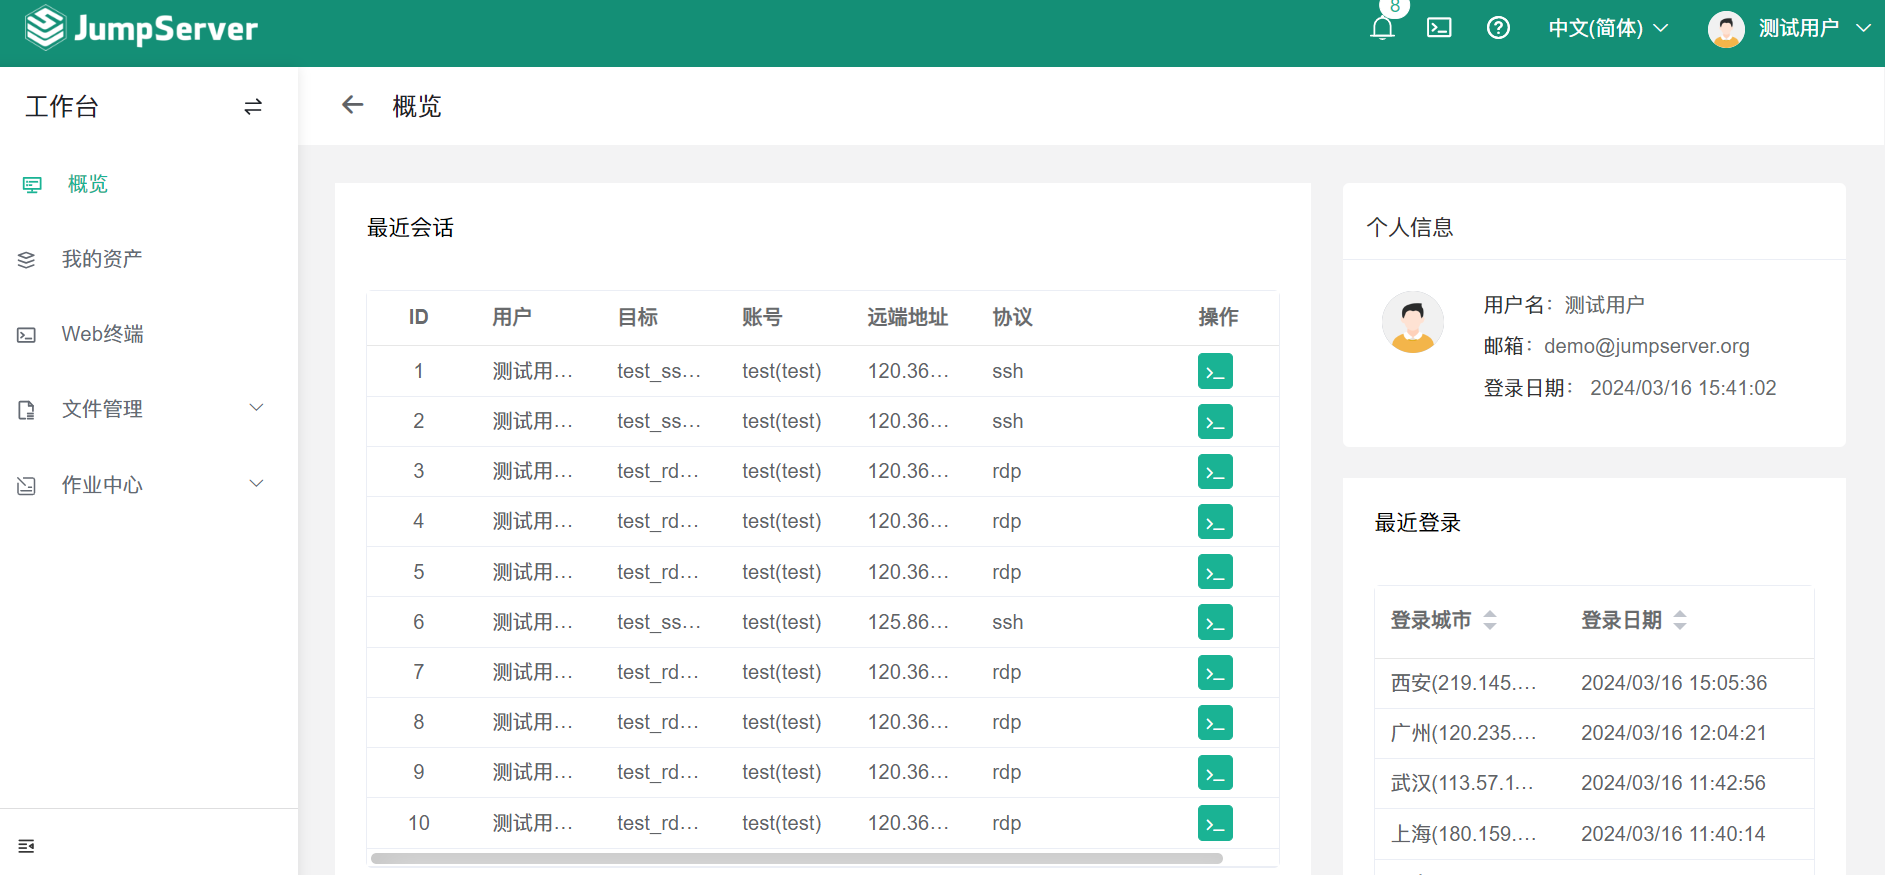Switch workbench view with swap arrows icon
Viewport: 1885px width, 875px height.
pos(253,107)
